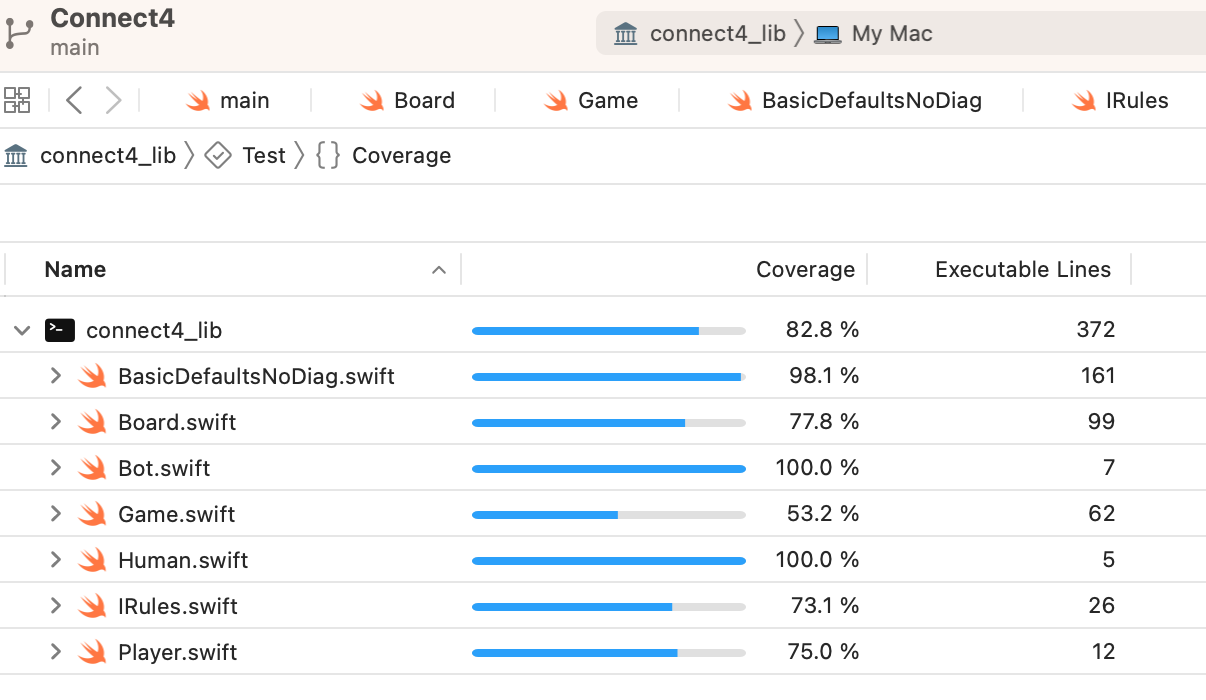
Task: Click the My Mac laptop icon
Action: click(x=828, y=34)
